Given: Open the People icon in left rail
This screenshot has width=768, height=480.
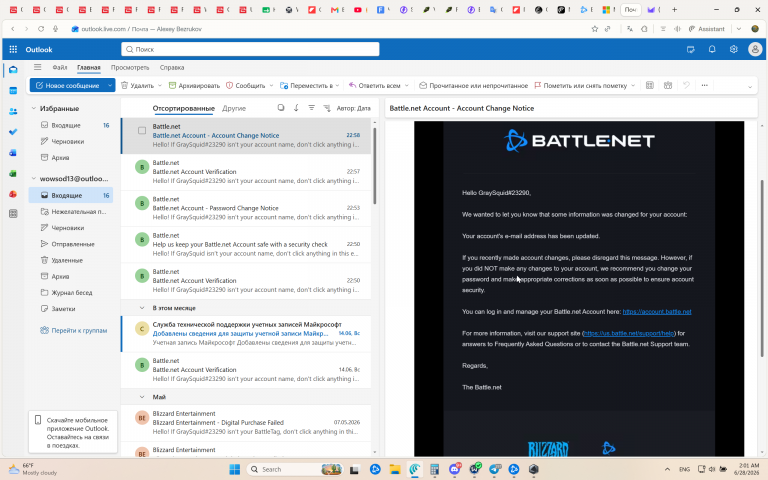Looking at the screenshot, I should pos(13,112).
